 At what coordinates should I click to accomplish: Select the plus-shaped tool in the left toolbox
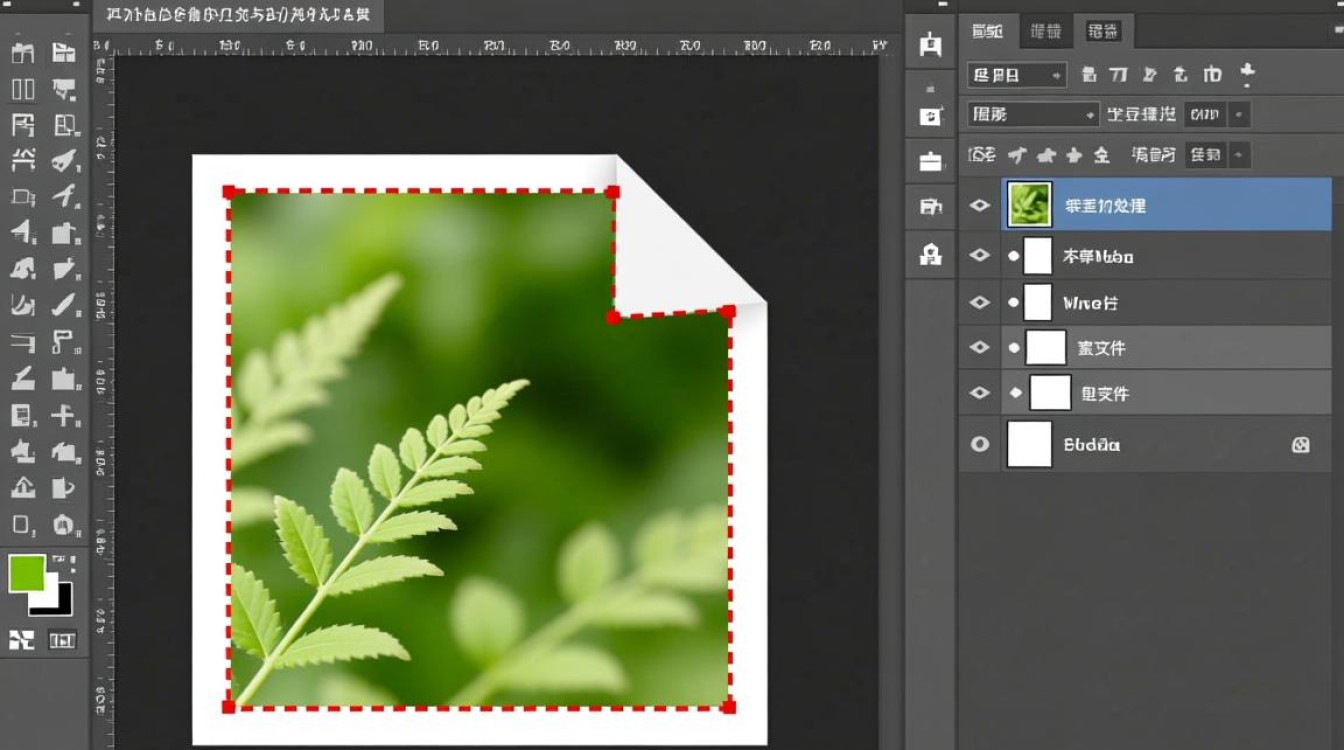coord(65,415)
